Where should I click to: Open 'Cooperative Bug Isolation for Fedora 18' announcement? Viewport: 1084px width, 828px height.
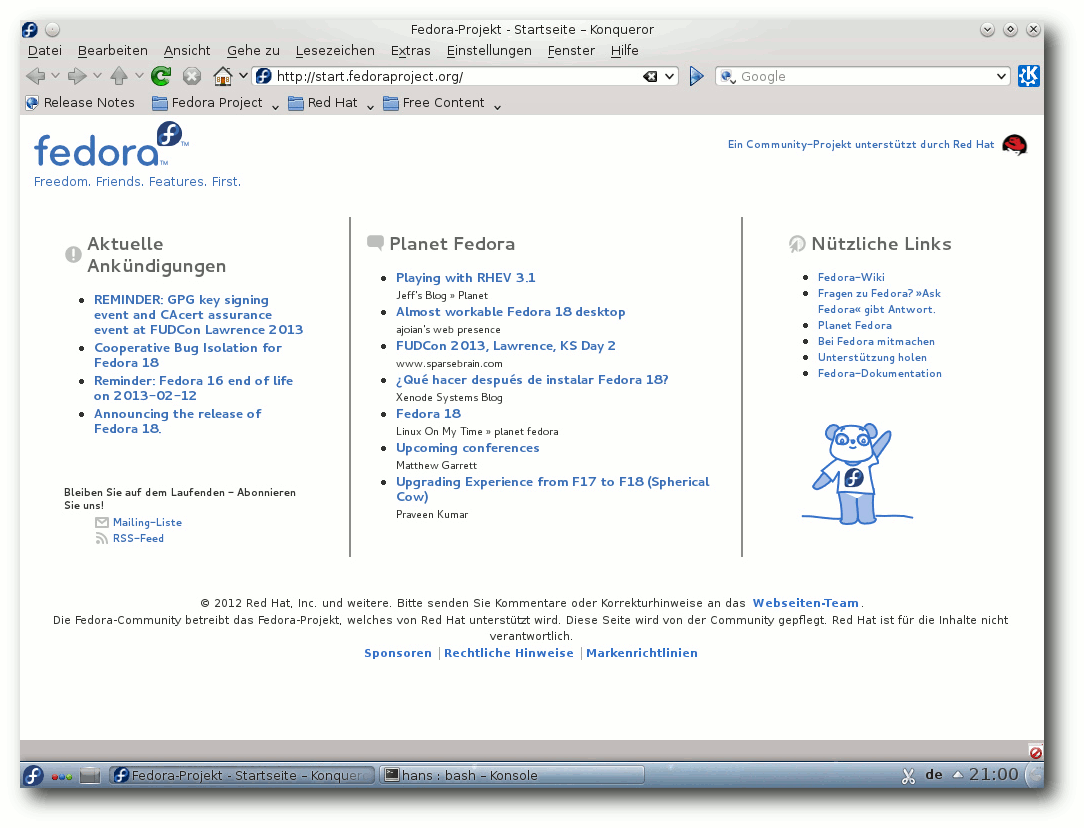188,355
